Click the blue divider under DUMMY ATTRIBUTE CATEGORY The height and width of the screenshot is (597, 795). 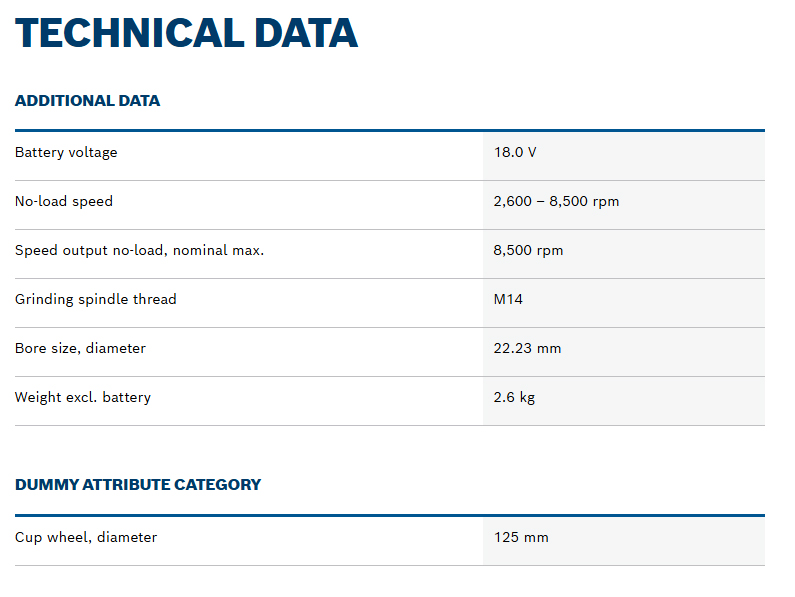click(389, 515)
